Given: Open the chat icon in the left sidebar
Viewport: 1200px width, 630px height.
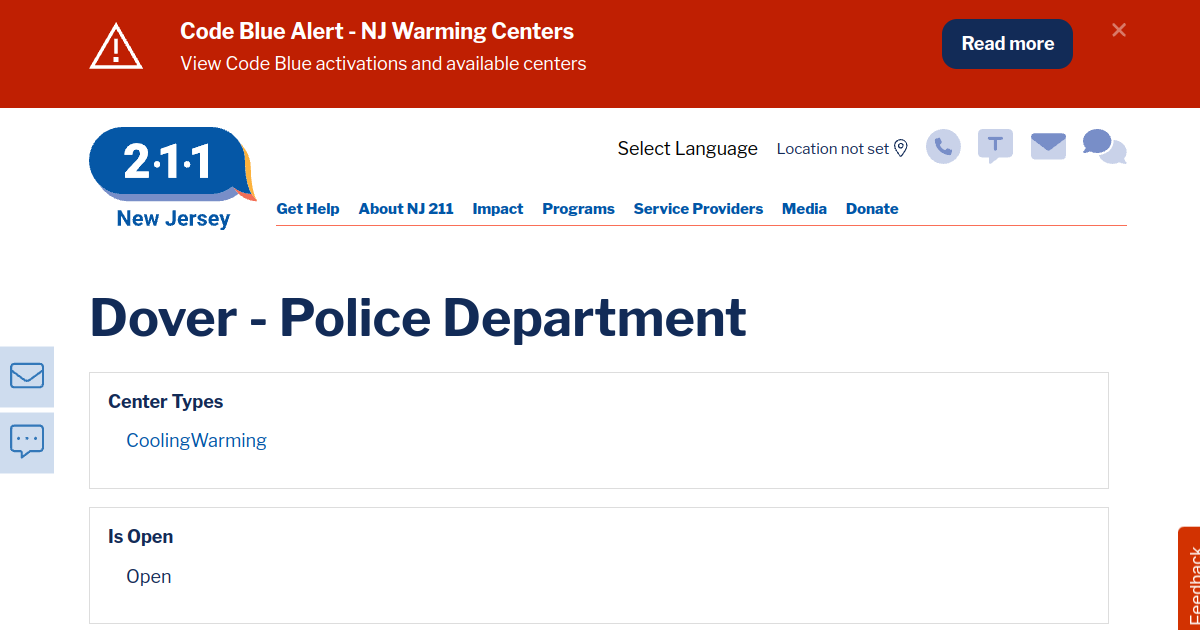Looking at the screenshot, I should tap(26, 441).
